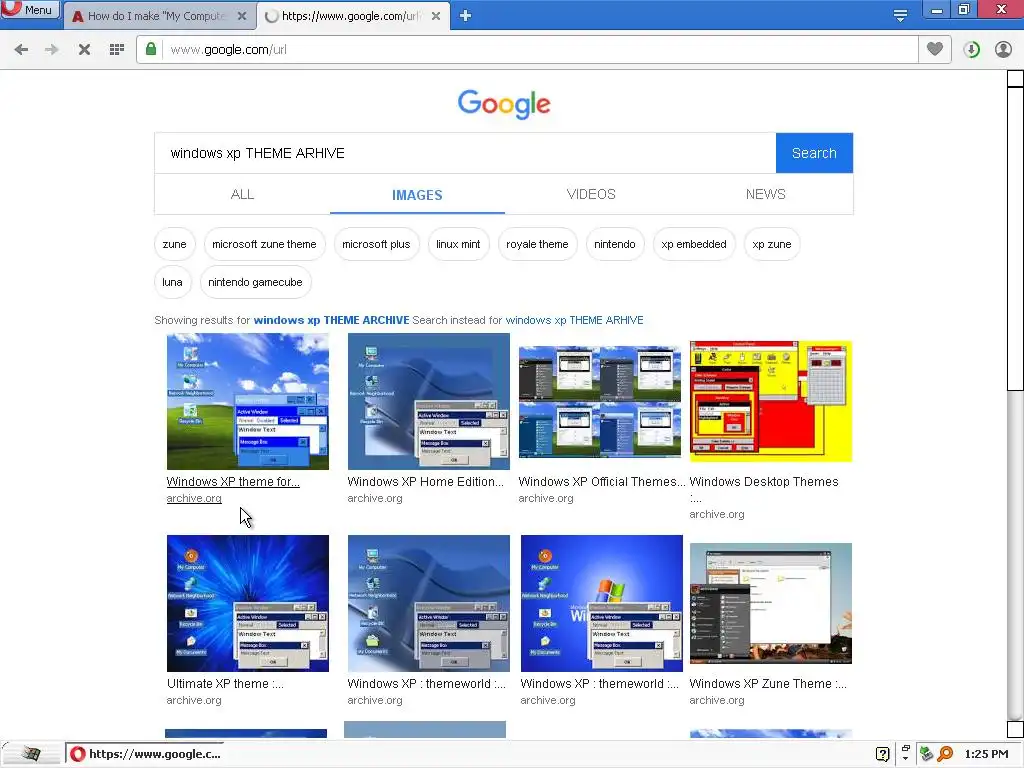Open the user account icon

pos(1003,50)
